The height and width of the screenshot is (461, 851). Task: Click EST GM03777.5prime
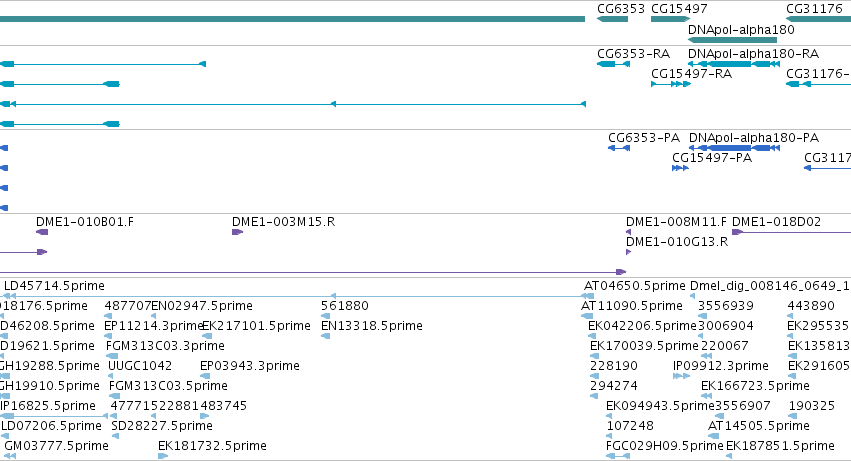[x=56, y=446]
